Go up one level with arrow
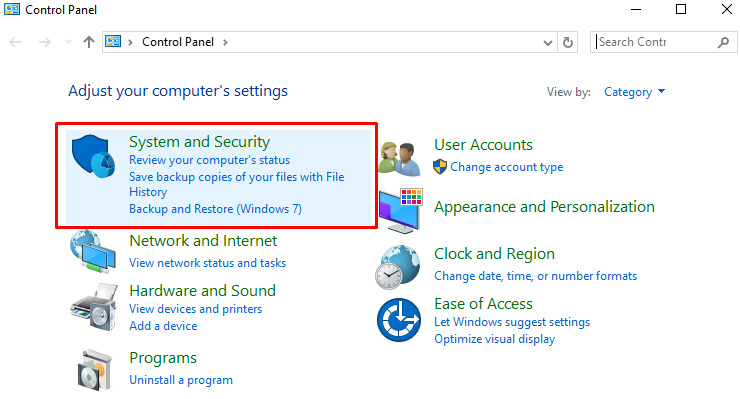This screenshot has height=399, width=740. coord(89,42)
